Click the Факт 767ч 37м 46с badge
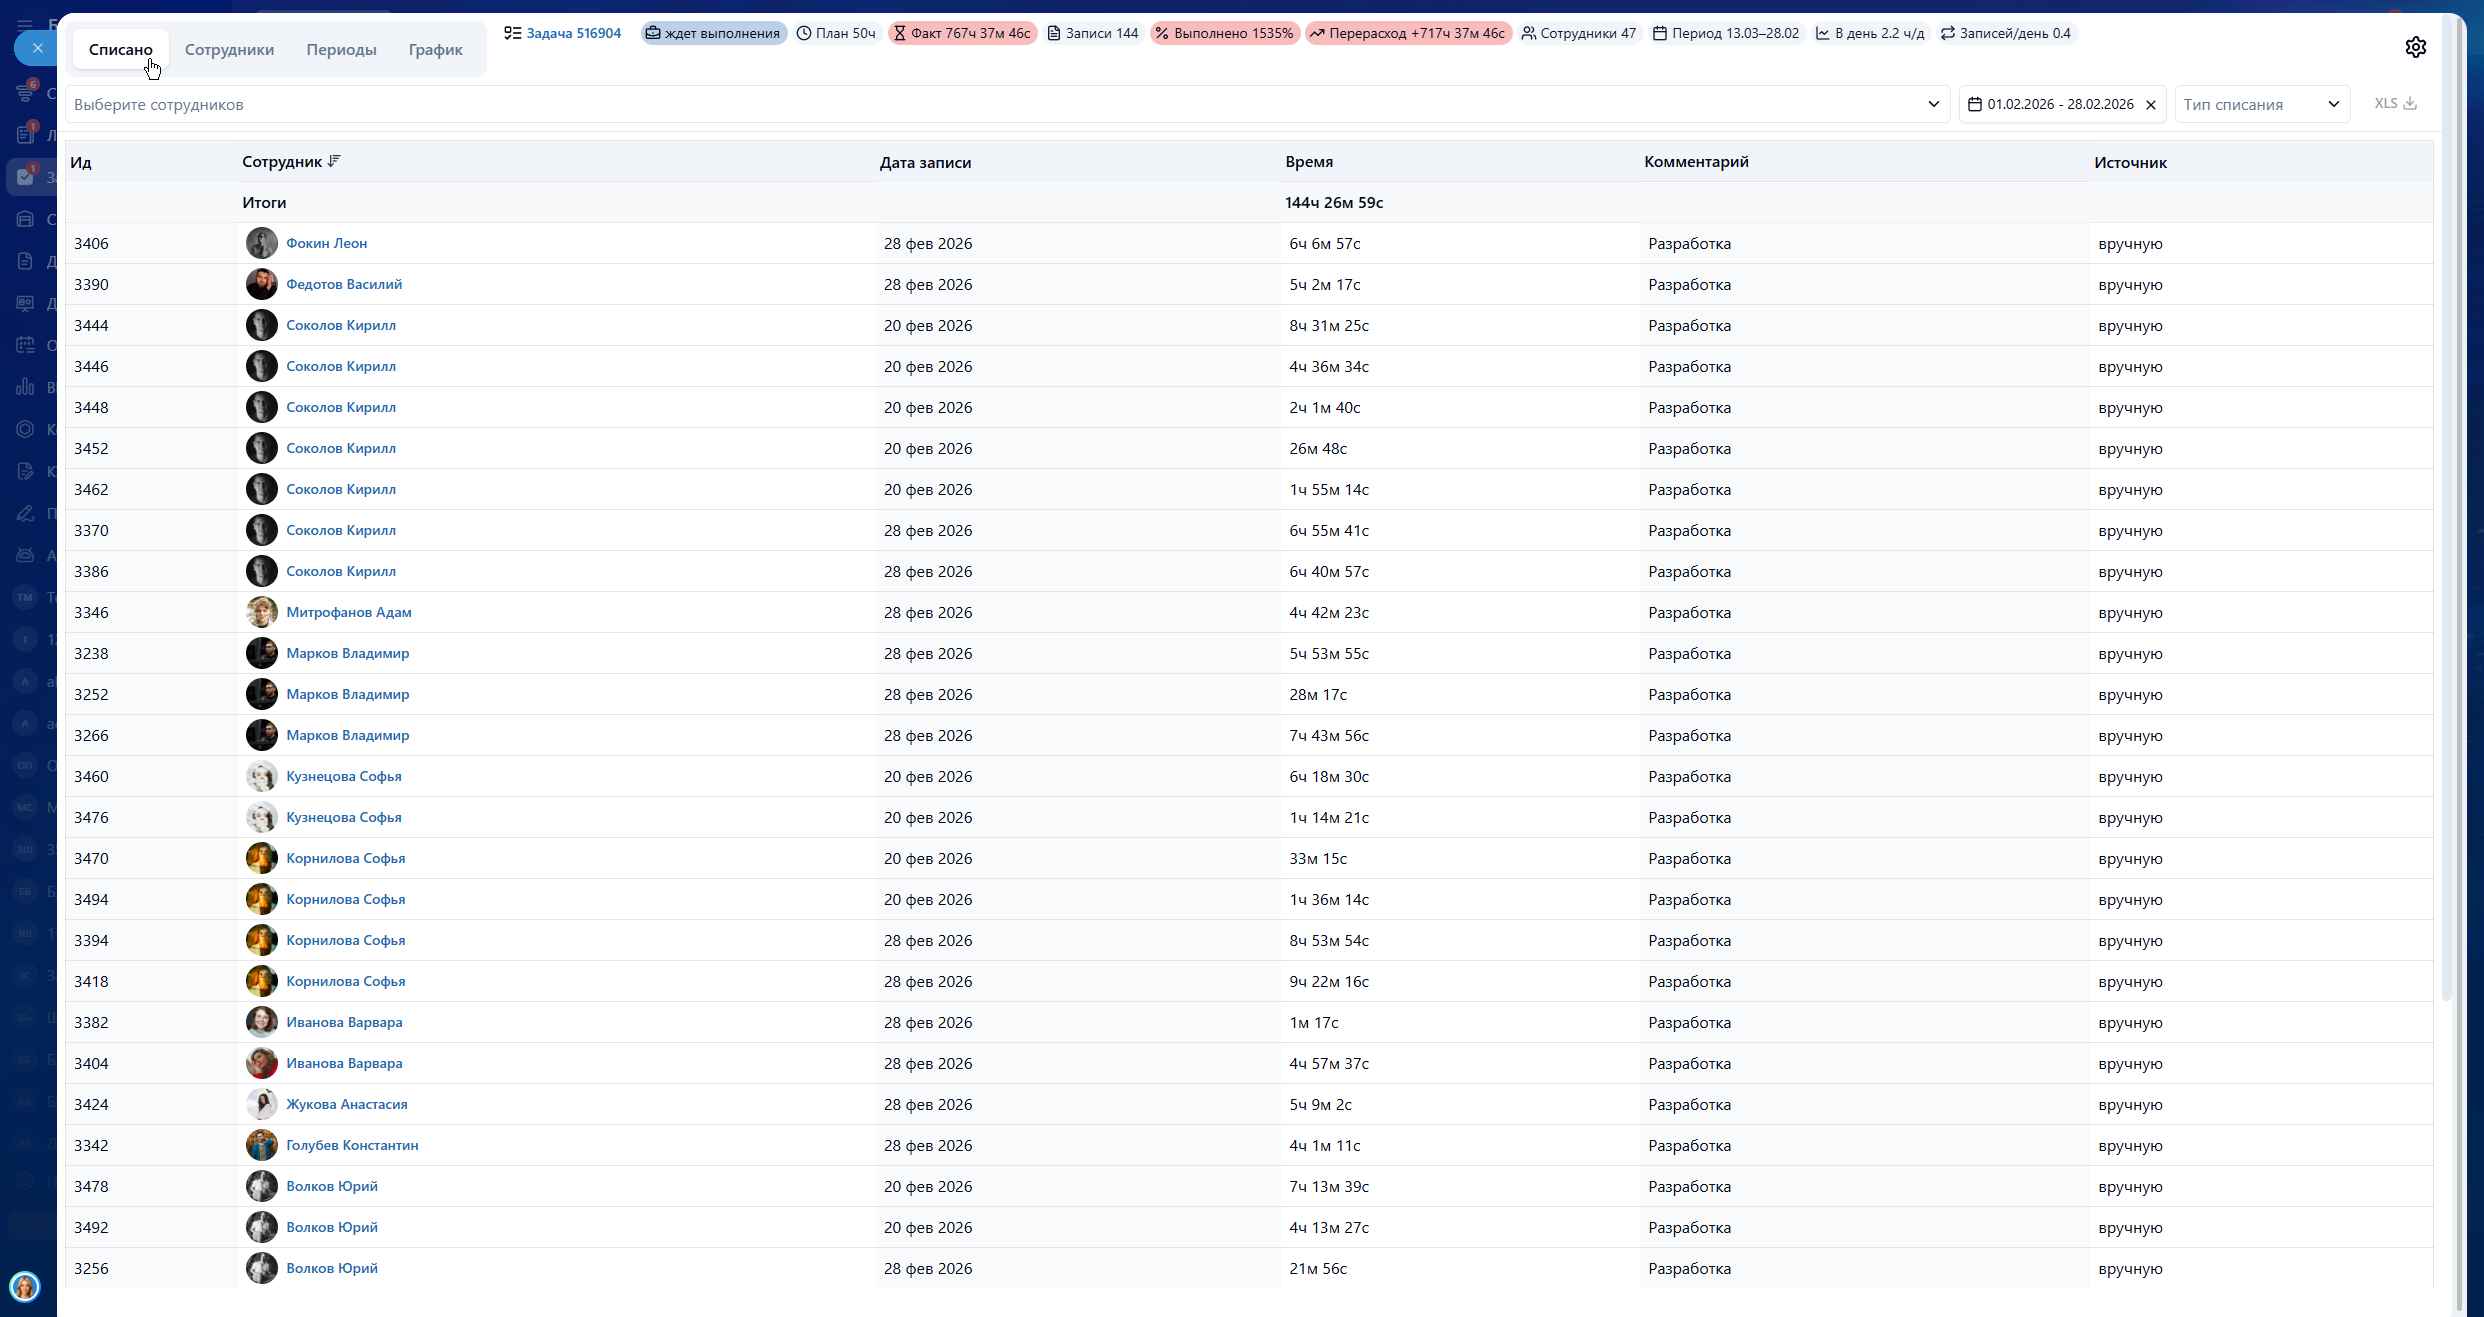The image size is (2484, 1317). [x=962, y=33]
